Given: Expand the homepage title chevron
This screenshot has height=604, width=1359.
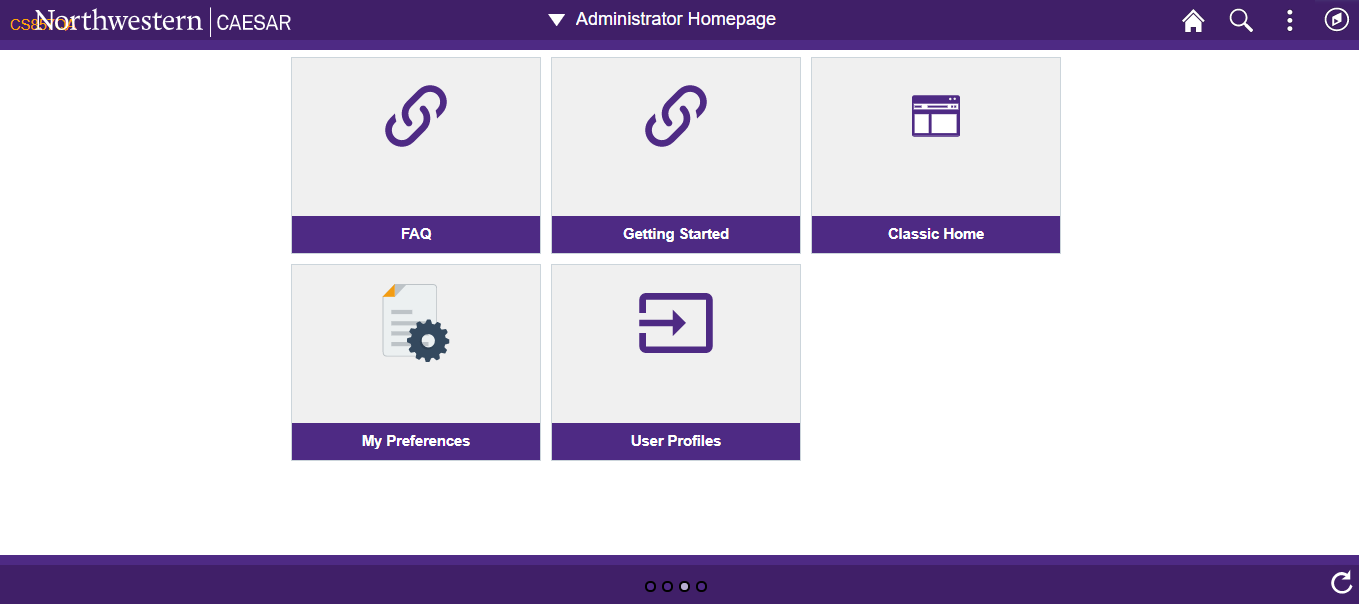Looking at the screenshot, I should (556, 18).
